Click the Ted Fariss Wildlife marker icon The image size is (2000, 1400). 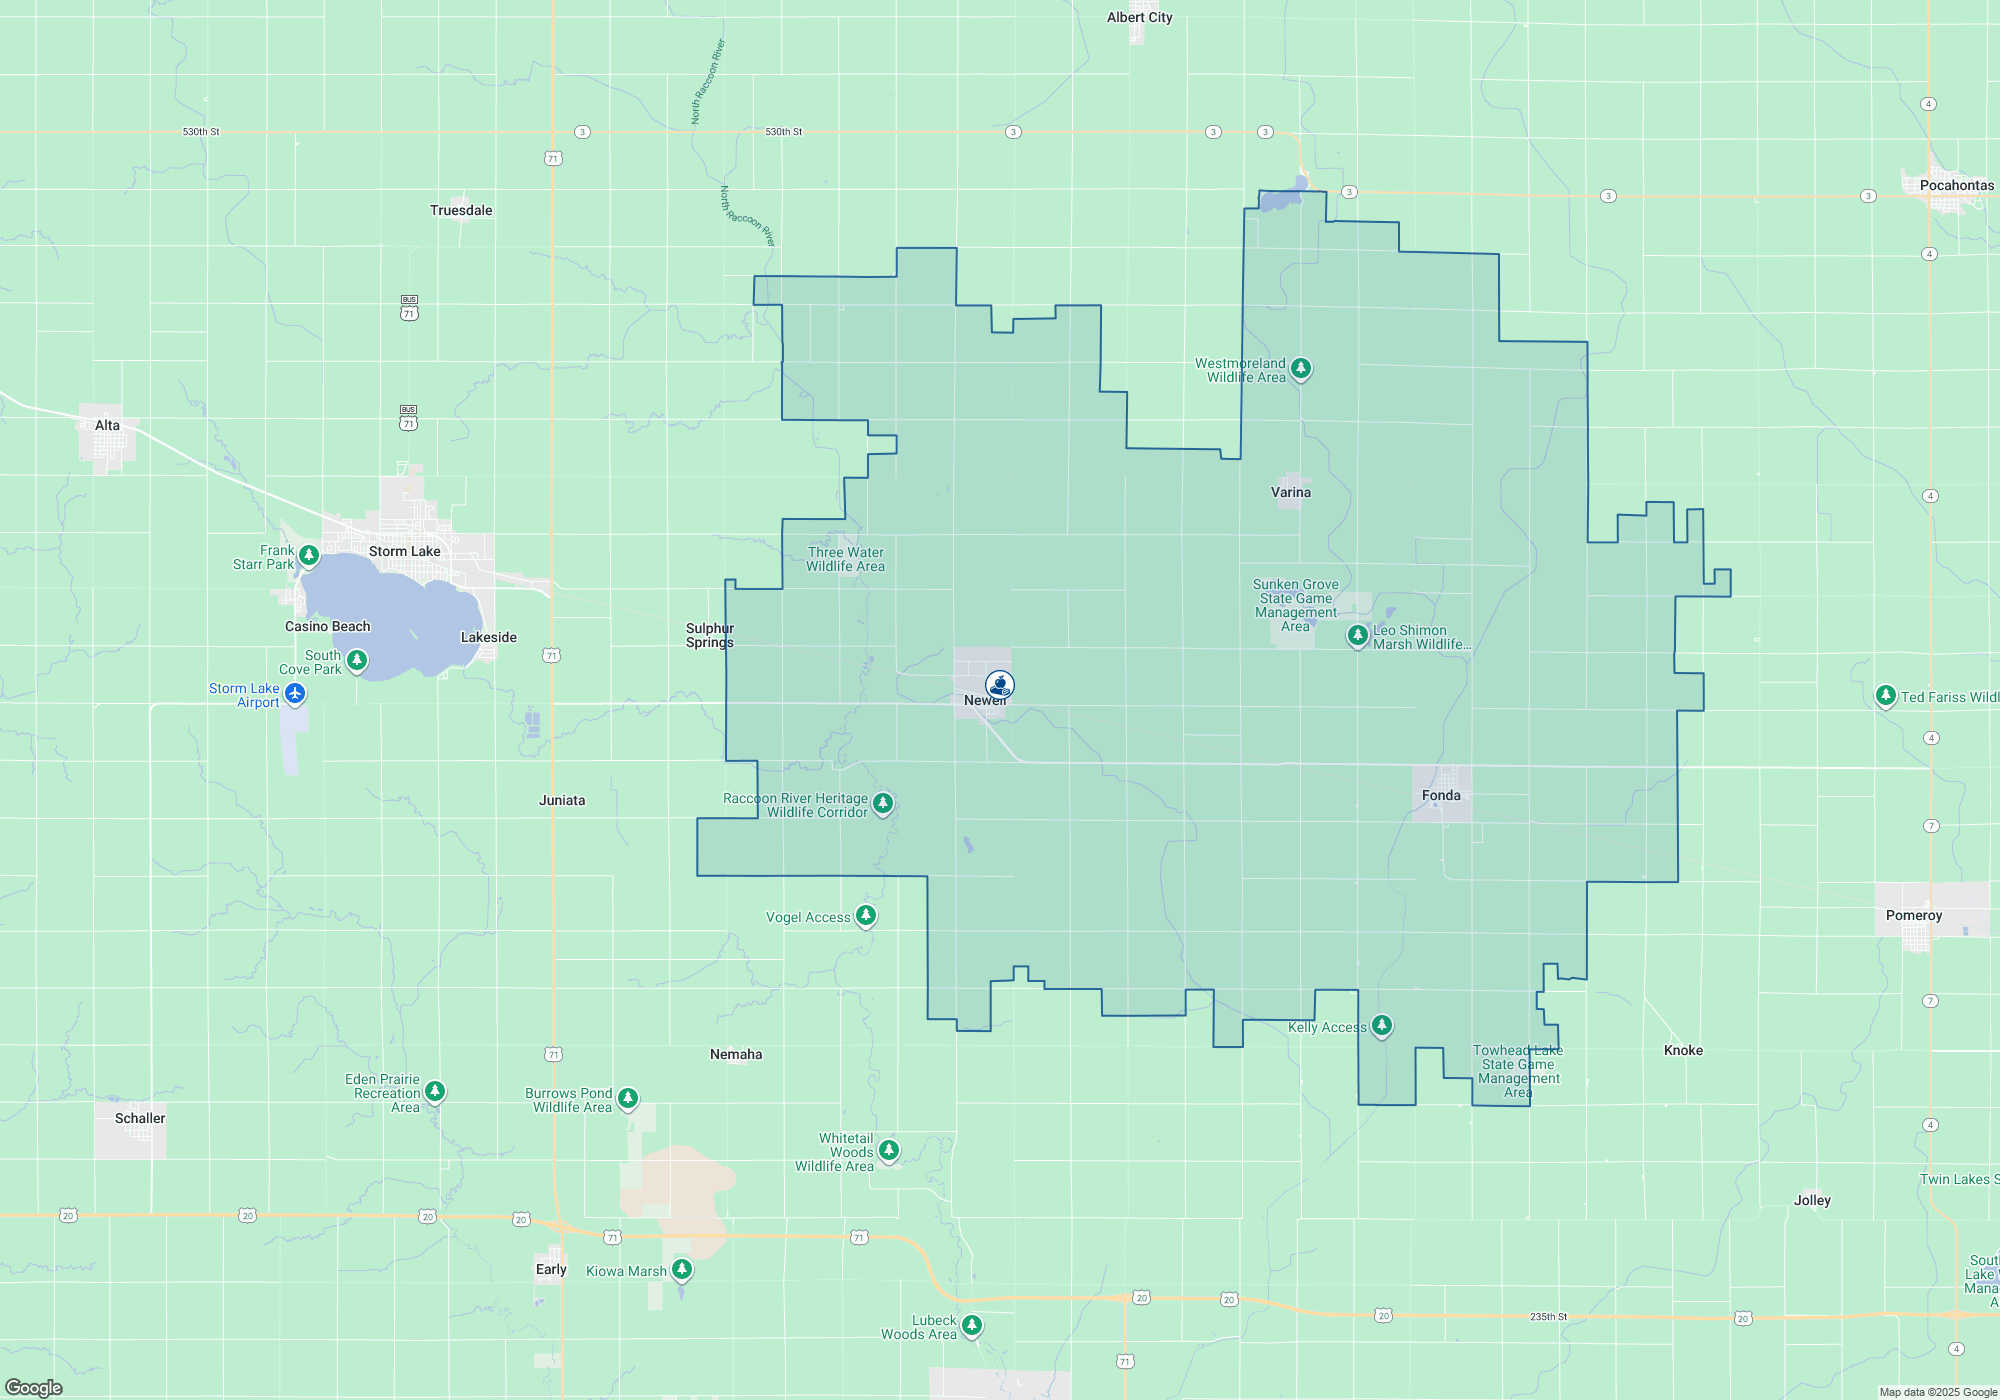1885,695
